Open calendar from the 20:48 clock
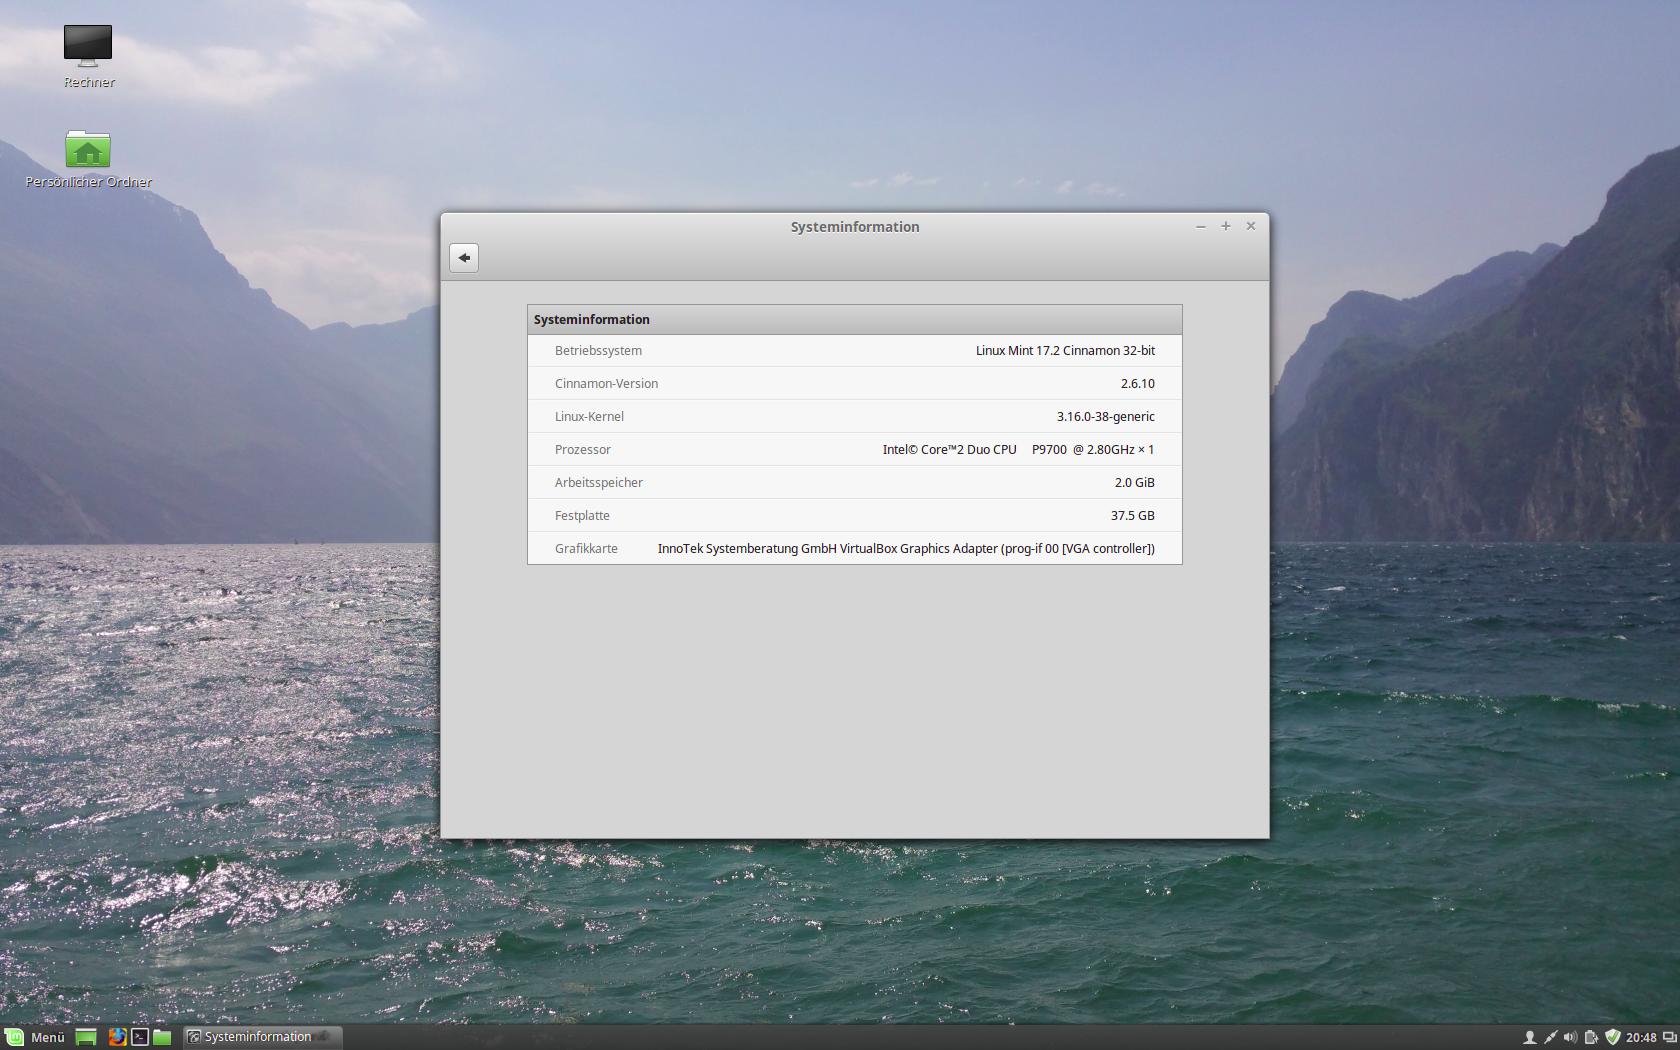This screenshot has width=1680, height=1050. point(1641,1037)
